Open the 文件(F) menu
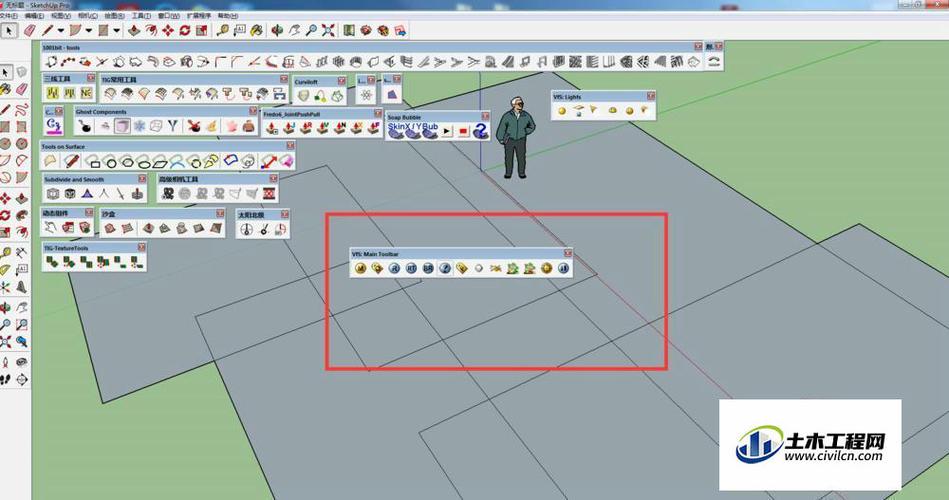 point(9,16)
